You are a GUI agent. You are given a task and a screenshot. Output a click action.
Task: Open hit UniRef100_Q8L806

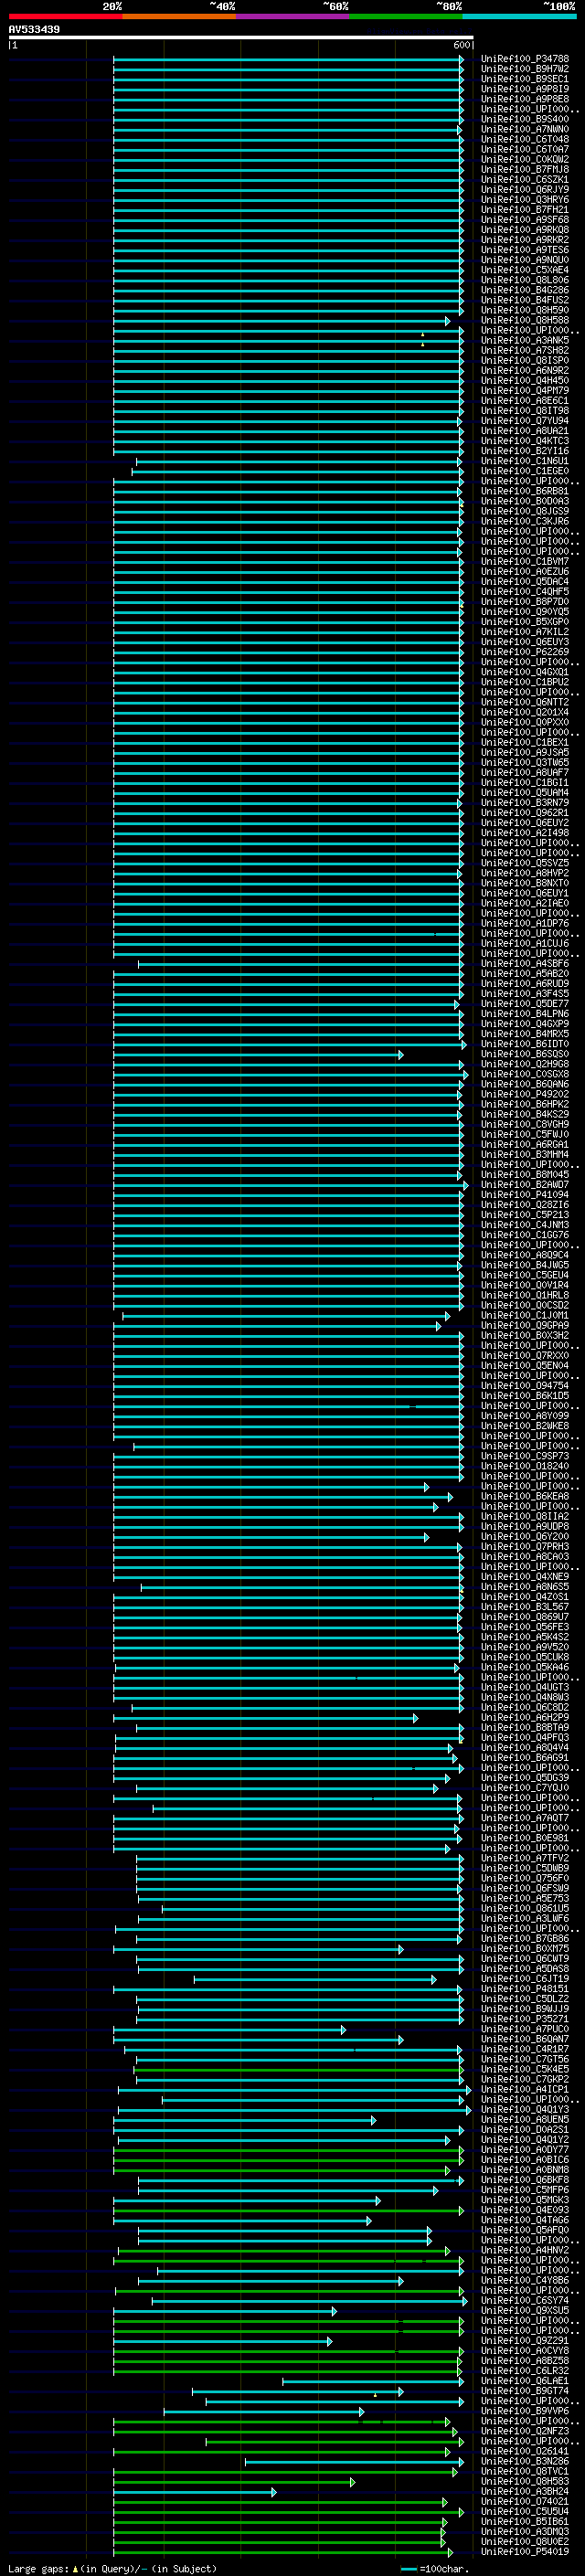525,280
